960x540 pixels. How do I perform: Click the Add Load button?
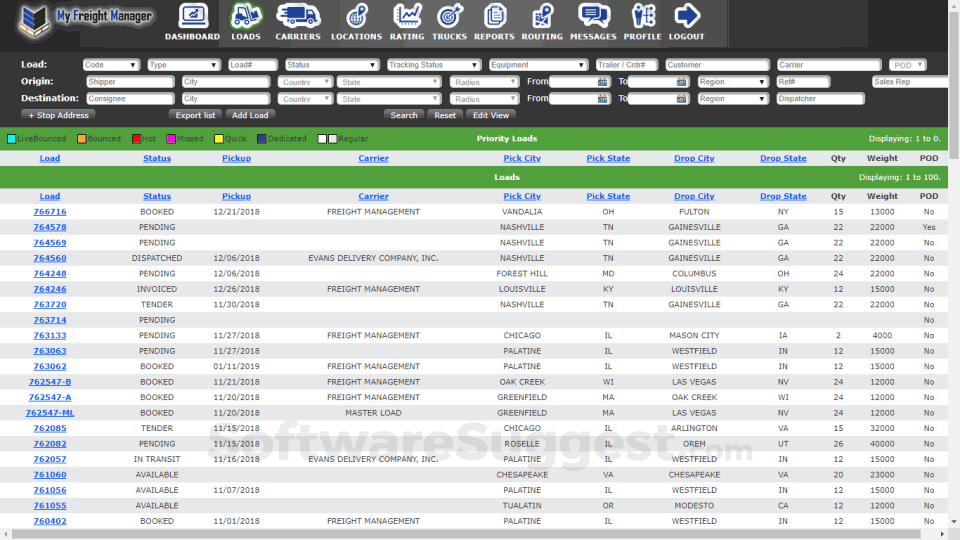click(x=250, y=115)
